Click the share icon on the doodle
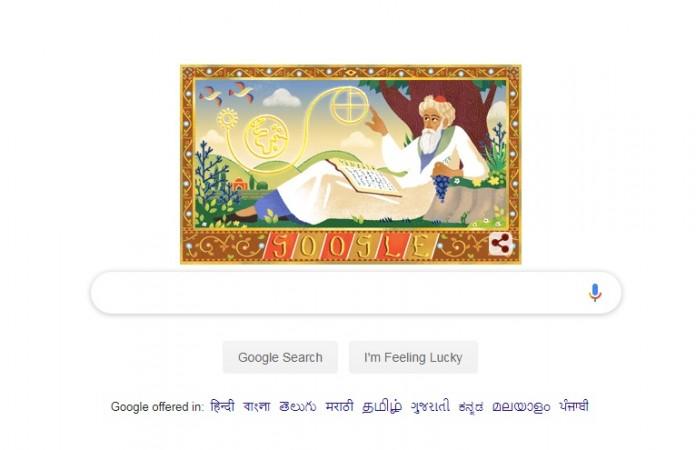Screen dimensions: 696x450 point(500,244)
